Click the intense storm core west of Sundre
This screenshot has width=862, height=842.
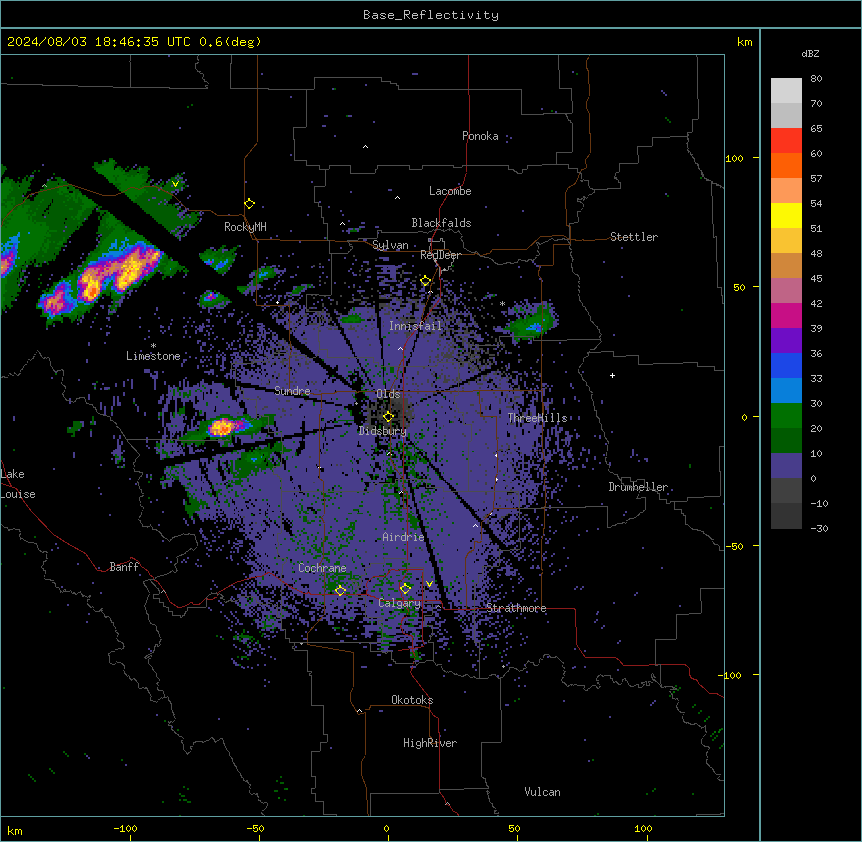click(x=223, y=426)
